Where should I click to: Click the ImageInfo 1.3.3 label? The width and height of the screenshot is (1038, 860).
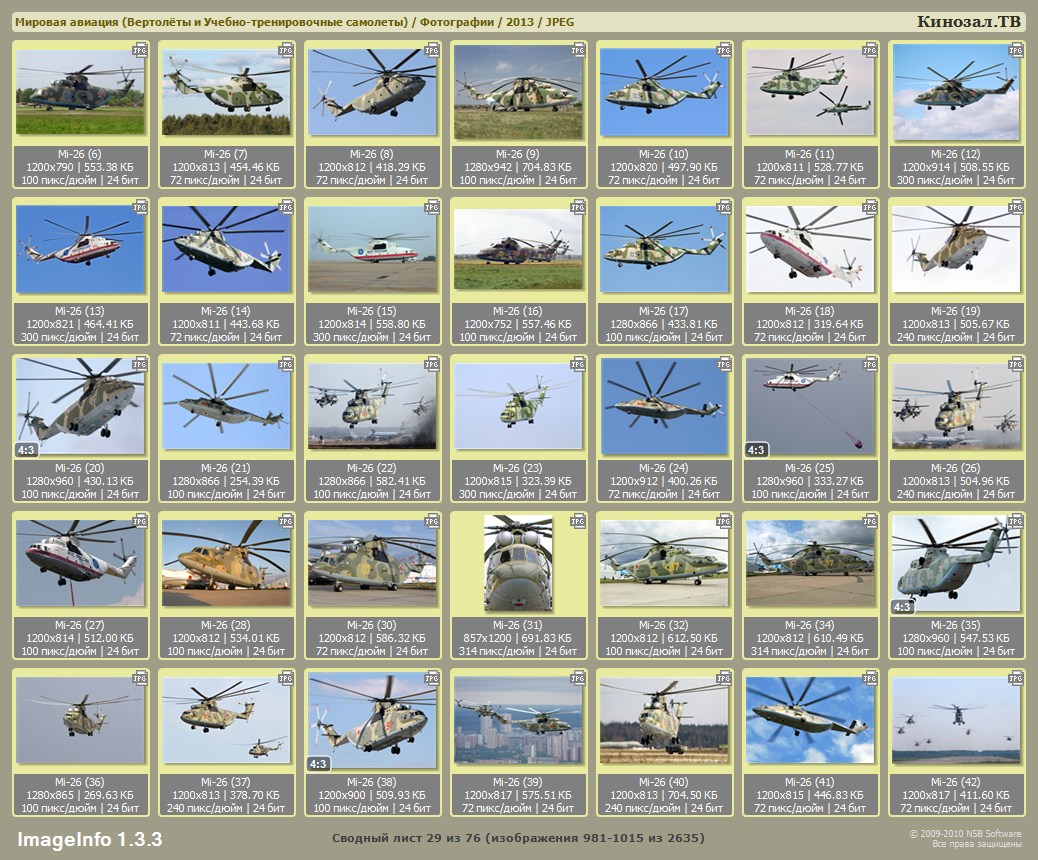pyautogui.click(x=89, y=839)
